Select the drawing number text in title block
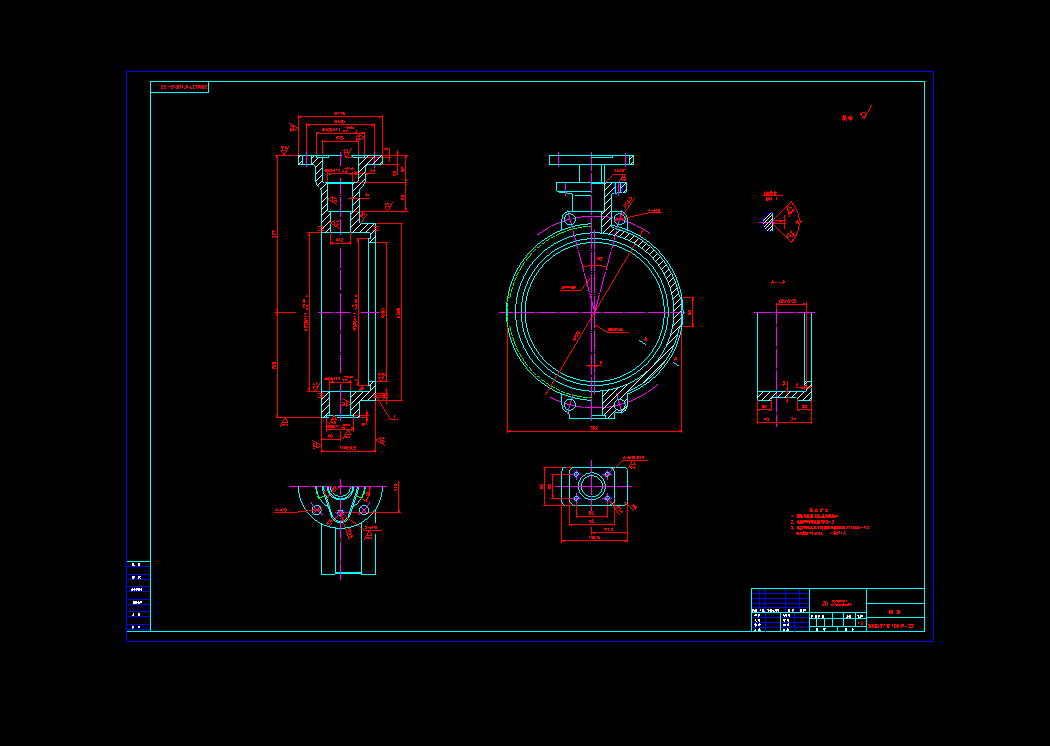 (894, 626)
